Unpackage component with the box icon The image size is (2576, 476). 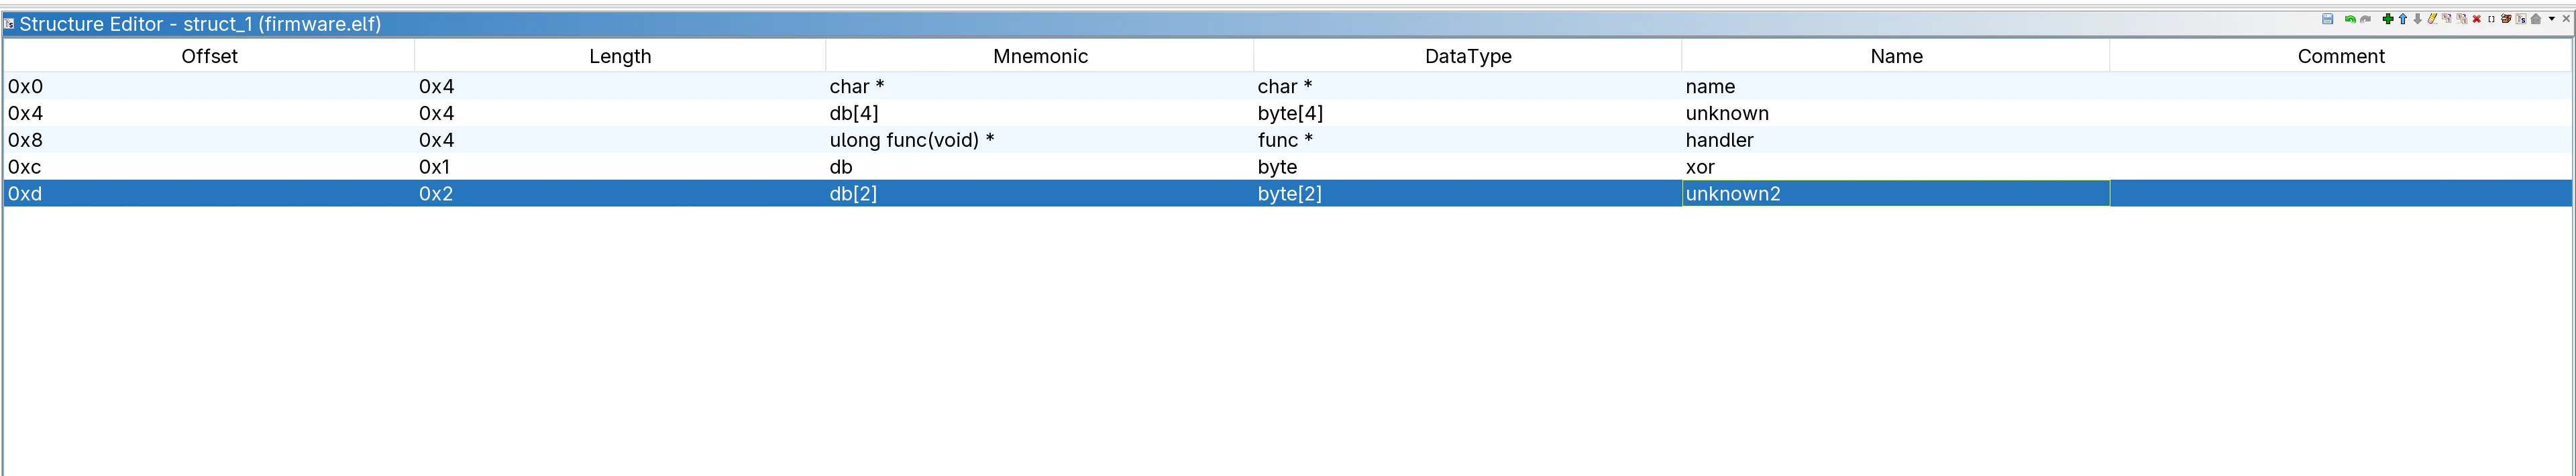2506,19
